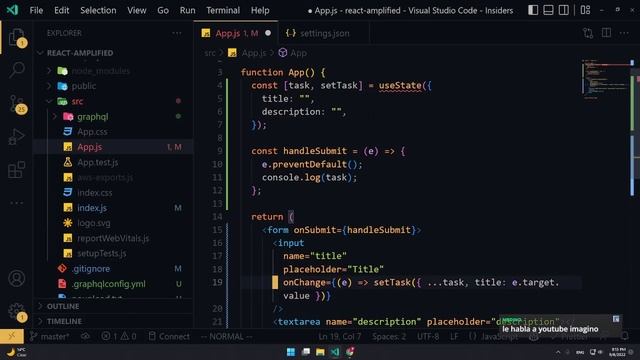Open logo.svg in the explorer
640x360 pixels.
pos(93,223)
